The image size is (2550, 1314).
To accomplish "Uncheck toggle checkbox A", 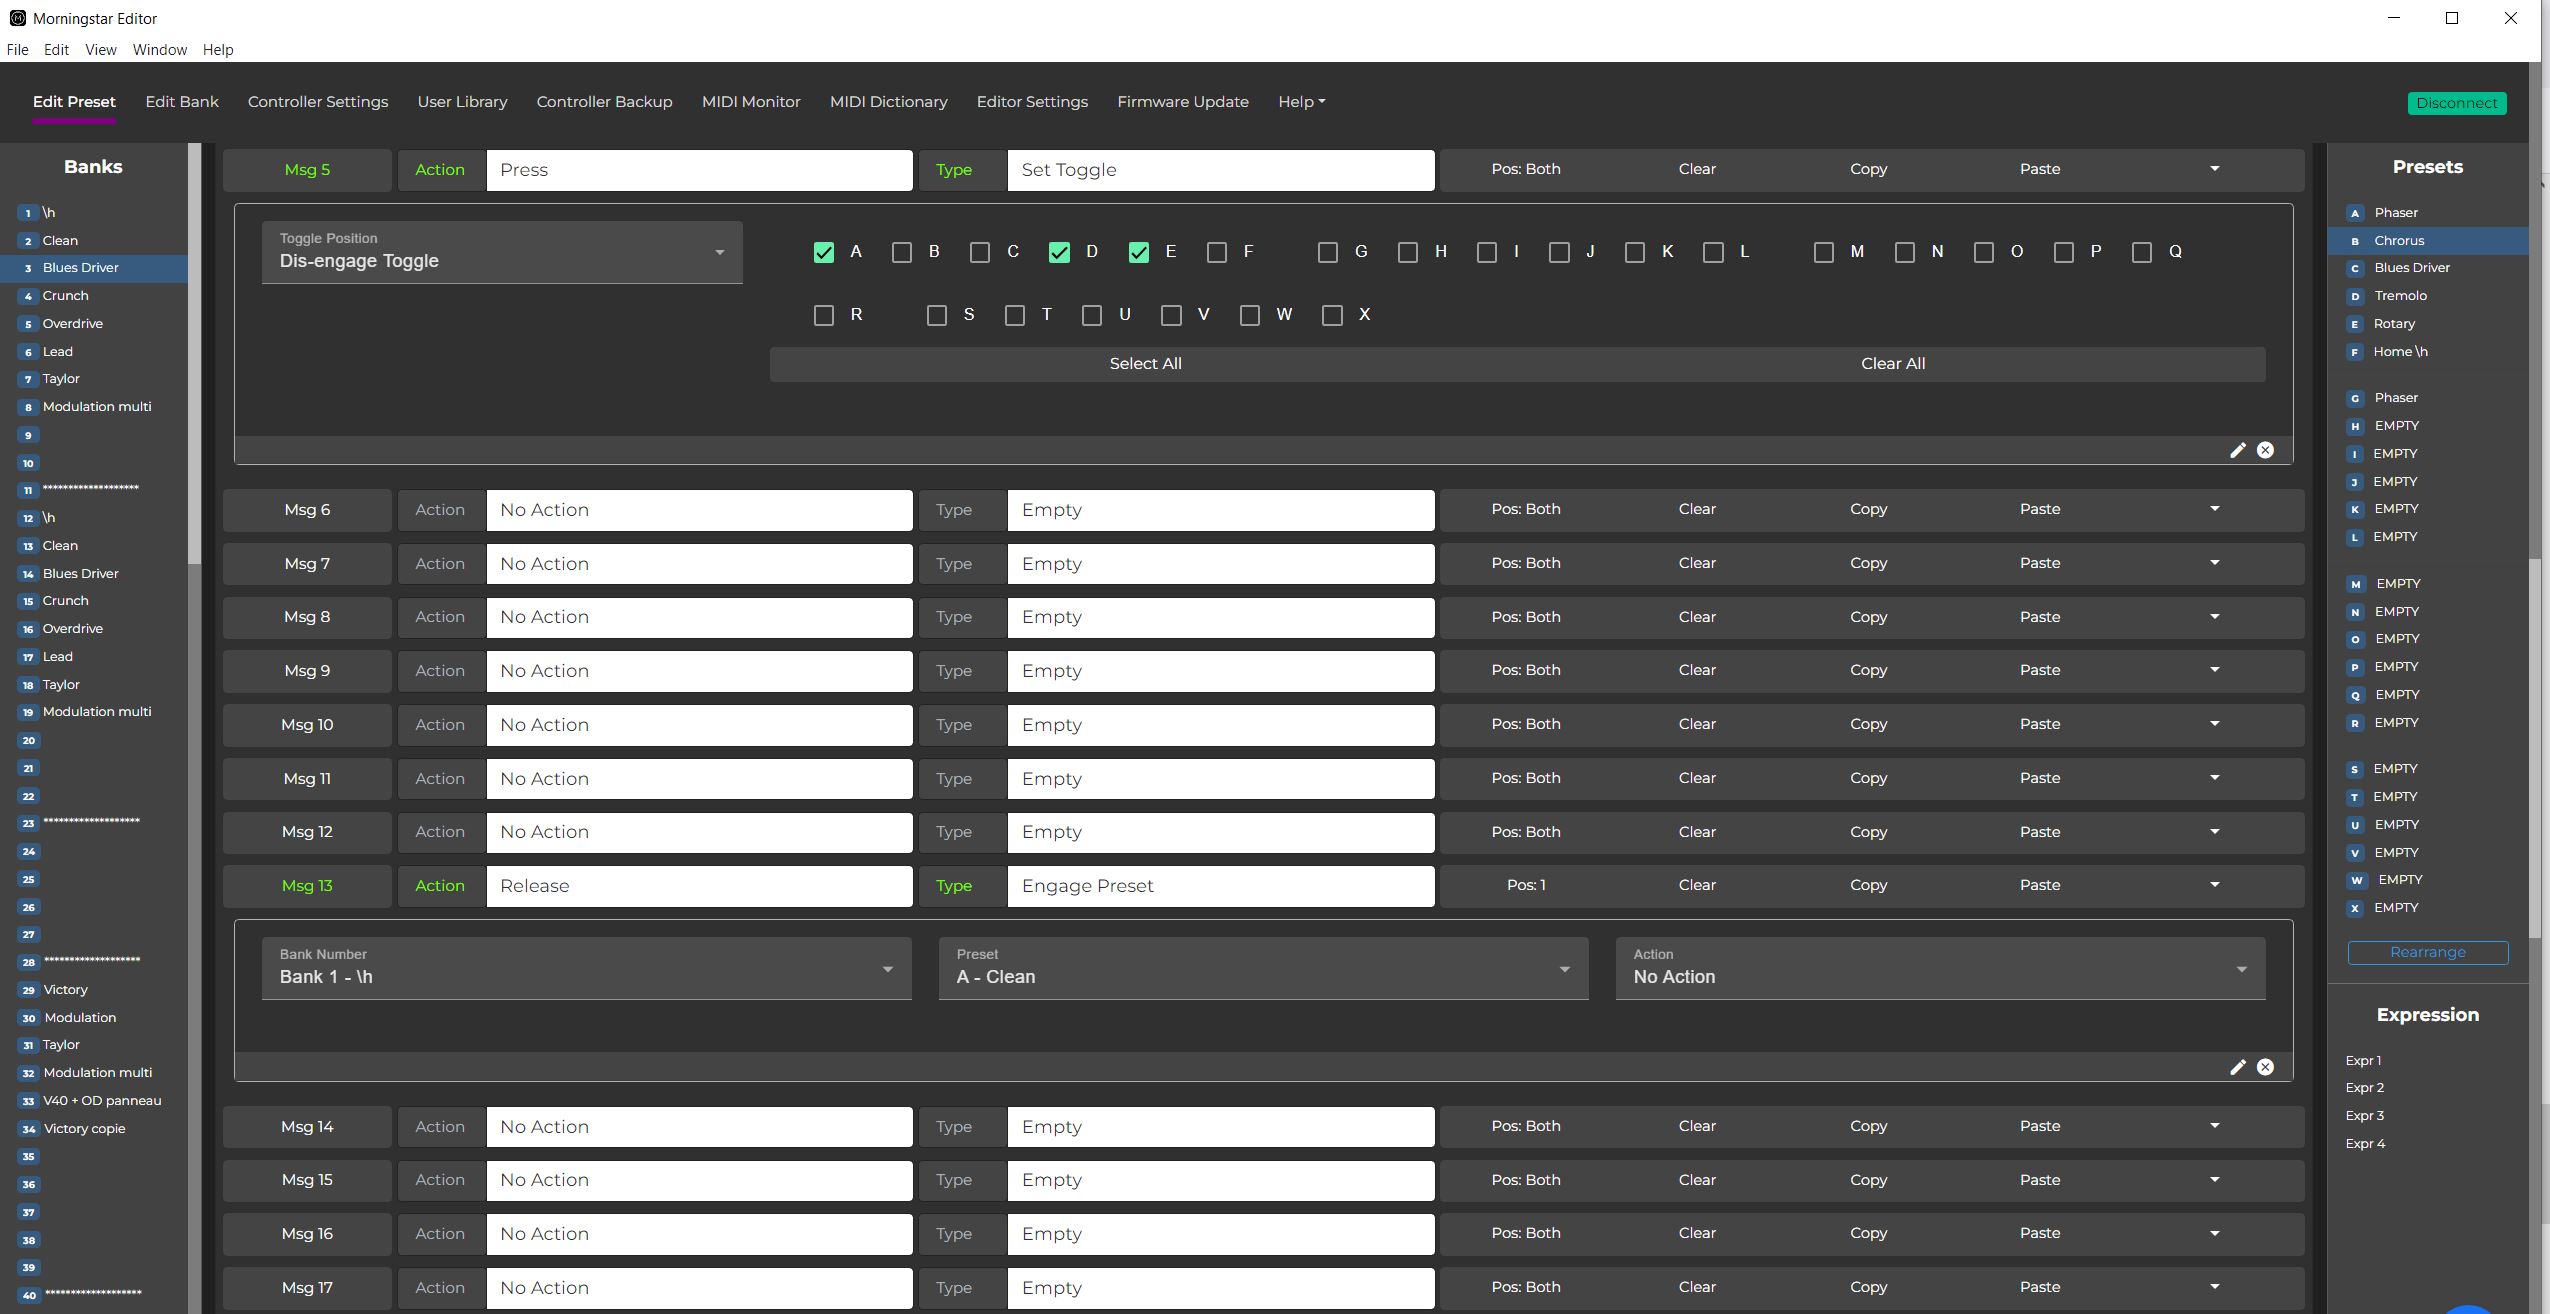I will click(x=823, y=252).
